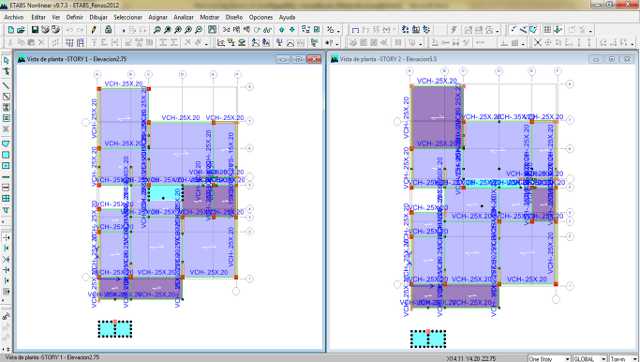Select the pencil edit icon in the toolbar

(94, 30)
